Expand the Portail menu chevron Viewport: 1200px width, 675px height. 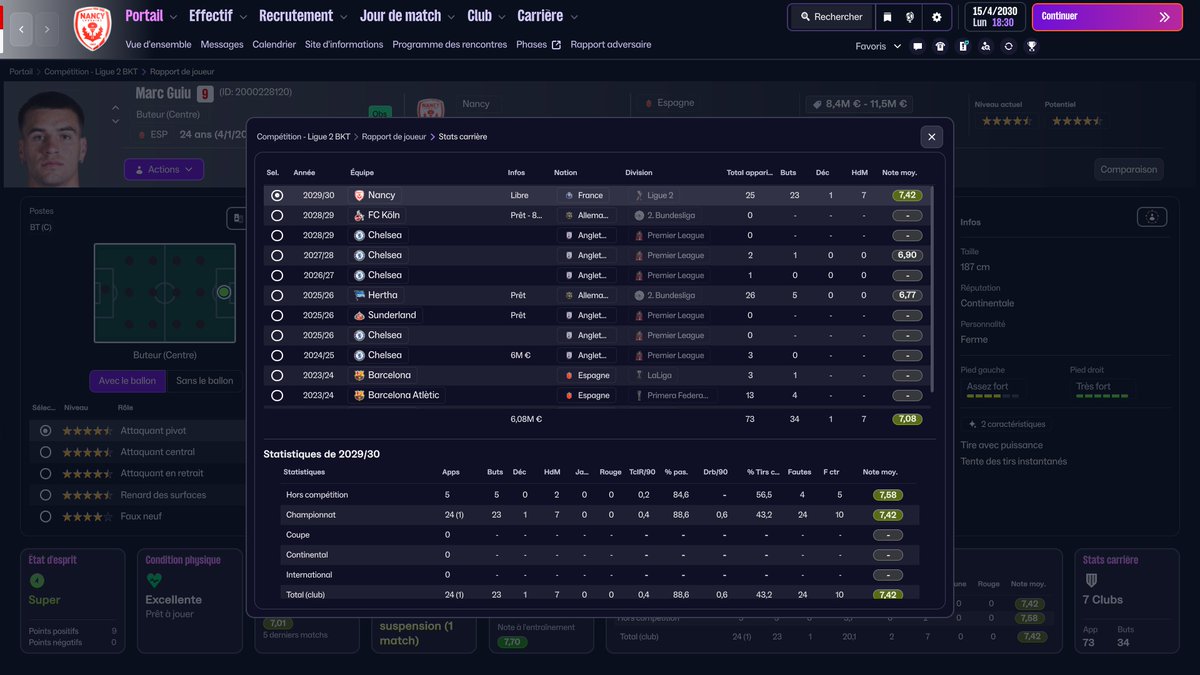[x=174, y=17]
